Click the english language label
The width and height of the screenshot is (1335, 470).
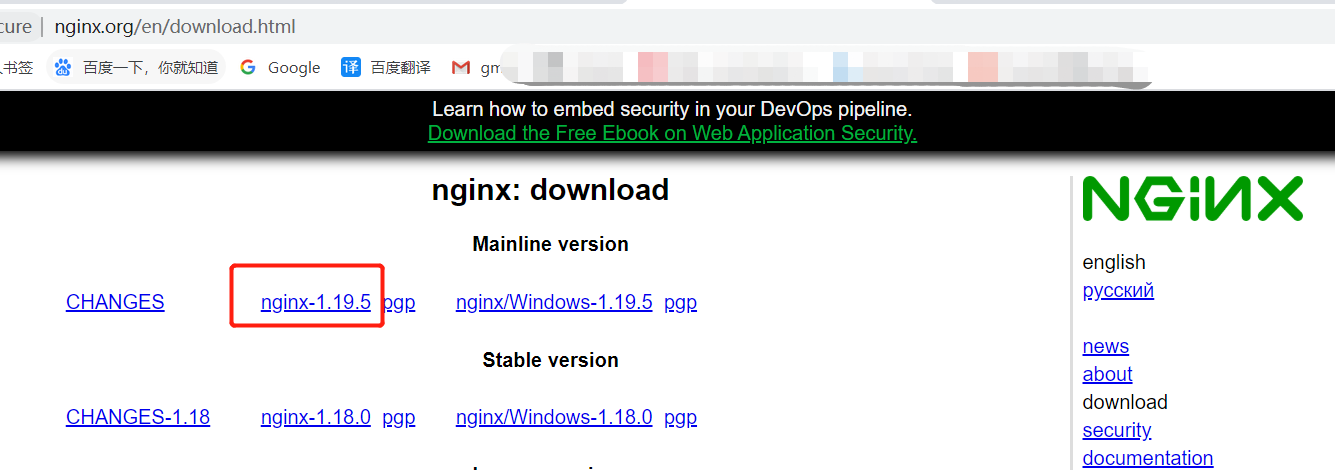1114,262
